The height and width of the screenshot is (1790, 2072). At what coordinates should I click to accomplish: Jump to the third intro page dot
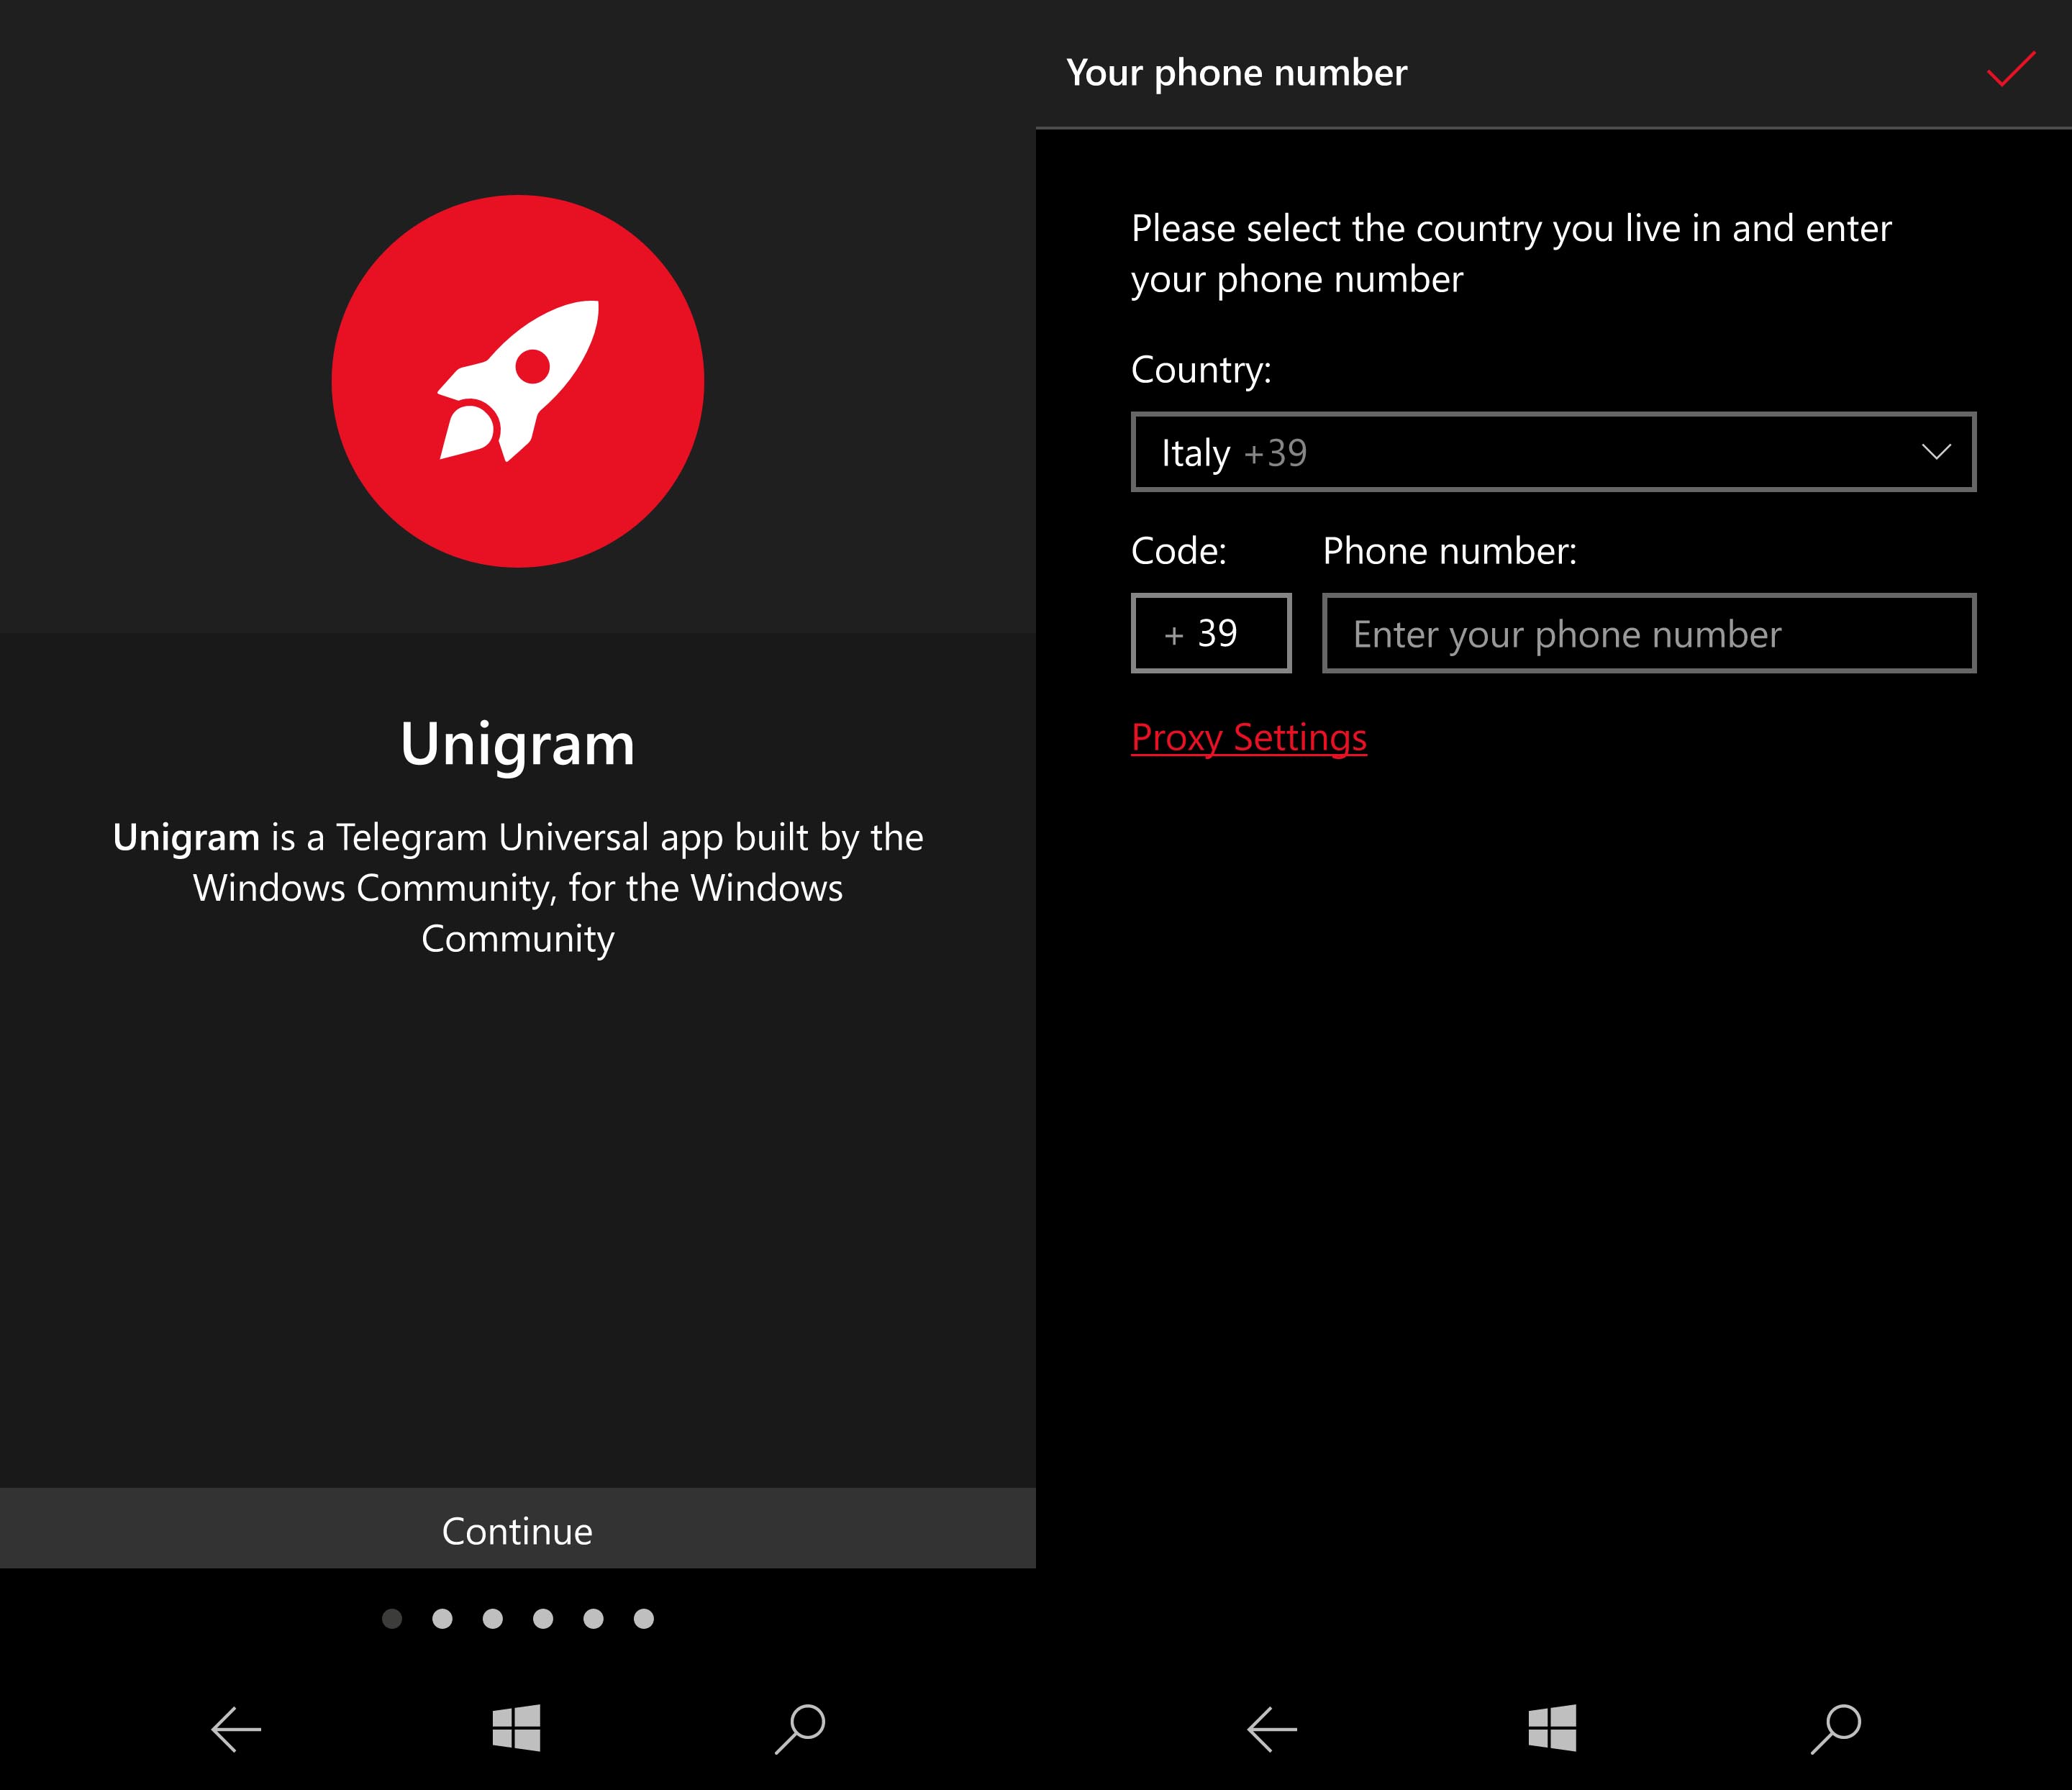(x=493, y=1619)
